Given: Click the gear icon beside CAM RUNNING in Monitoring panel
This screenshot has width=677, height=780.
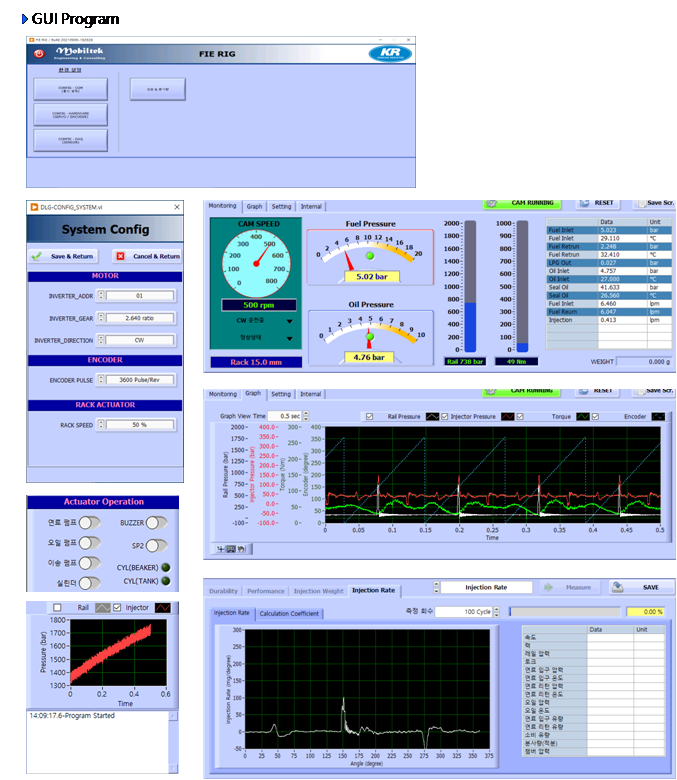Looking at the screenshot, I should pyautogui.click(x=491, y=203).
